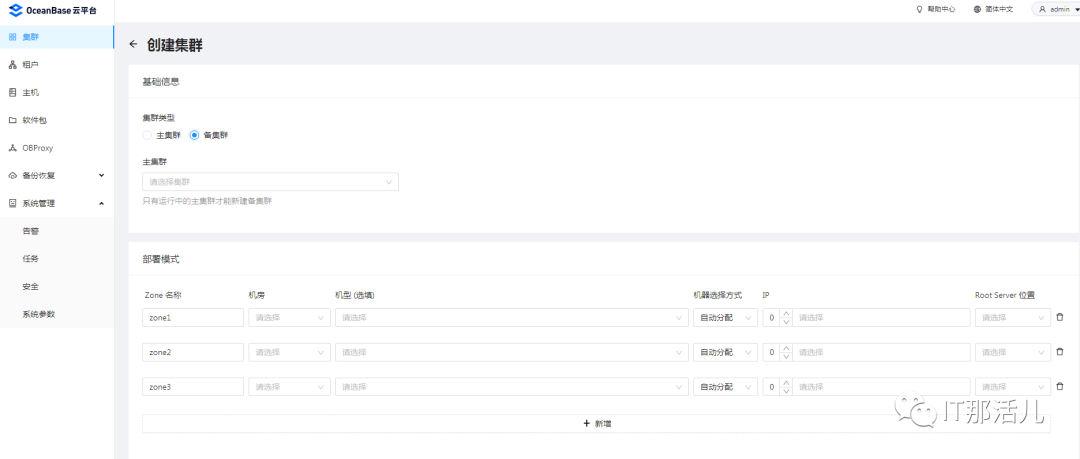Select the 主集群 radio button
The image size is (1080, 459).
coord(147,135)
